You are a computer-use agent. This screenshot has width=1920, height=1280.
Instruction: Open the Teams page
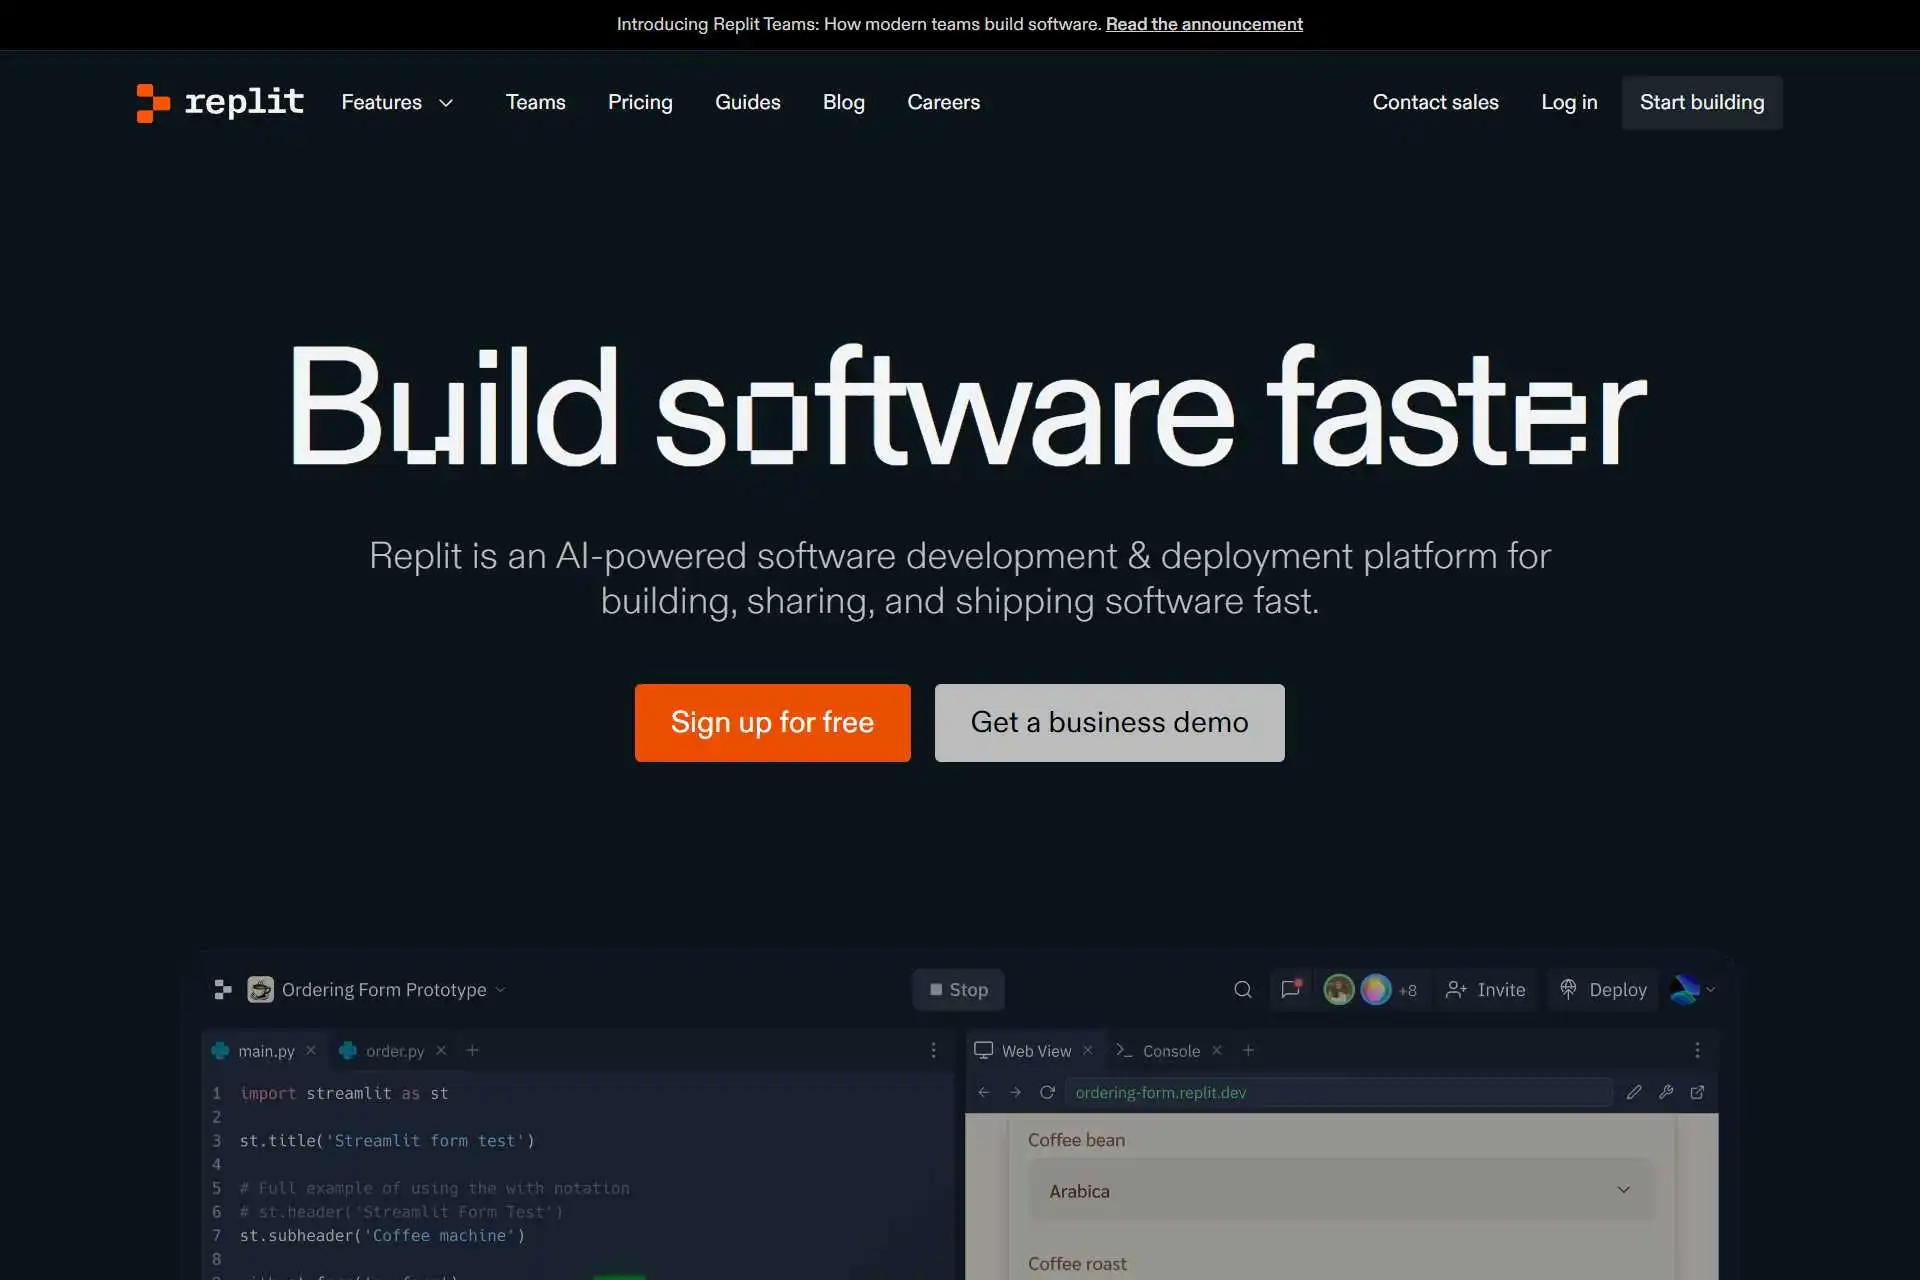click(535, 102)
